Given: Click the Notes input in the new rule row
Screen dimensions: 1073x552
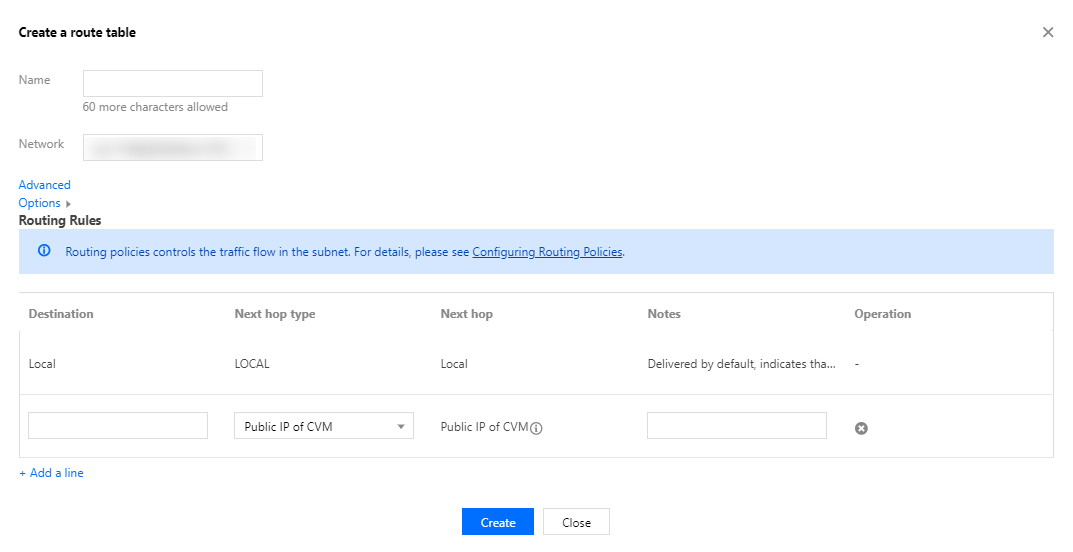Looking at the screenshot, I should [736, 426].
